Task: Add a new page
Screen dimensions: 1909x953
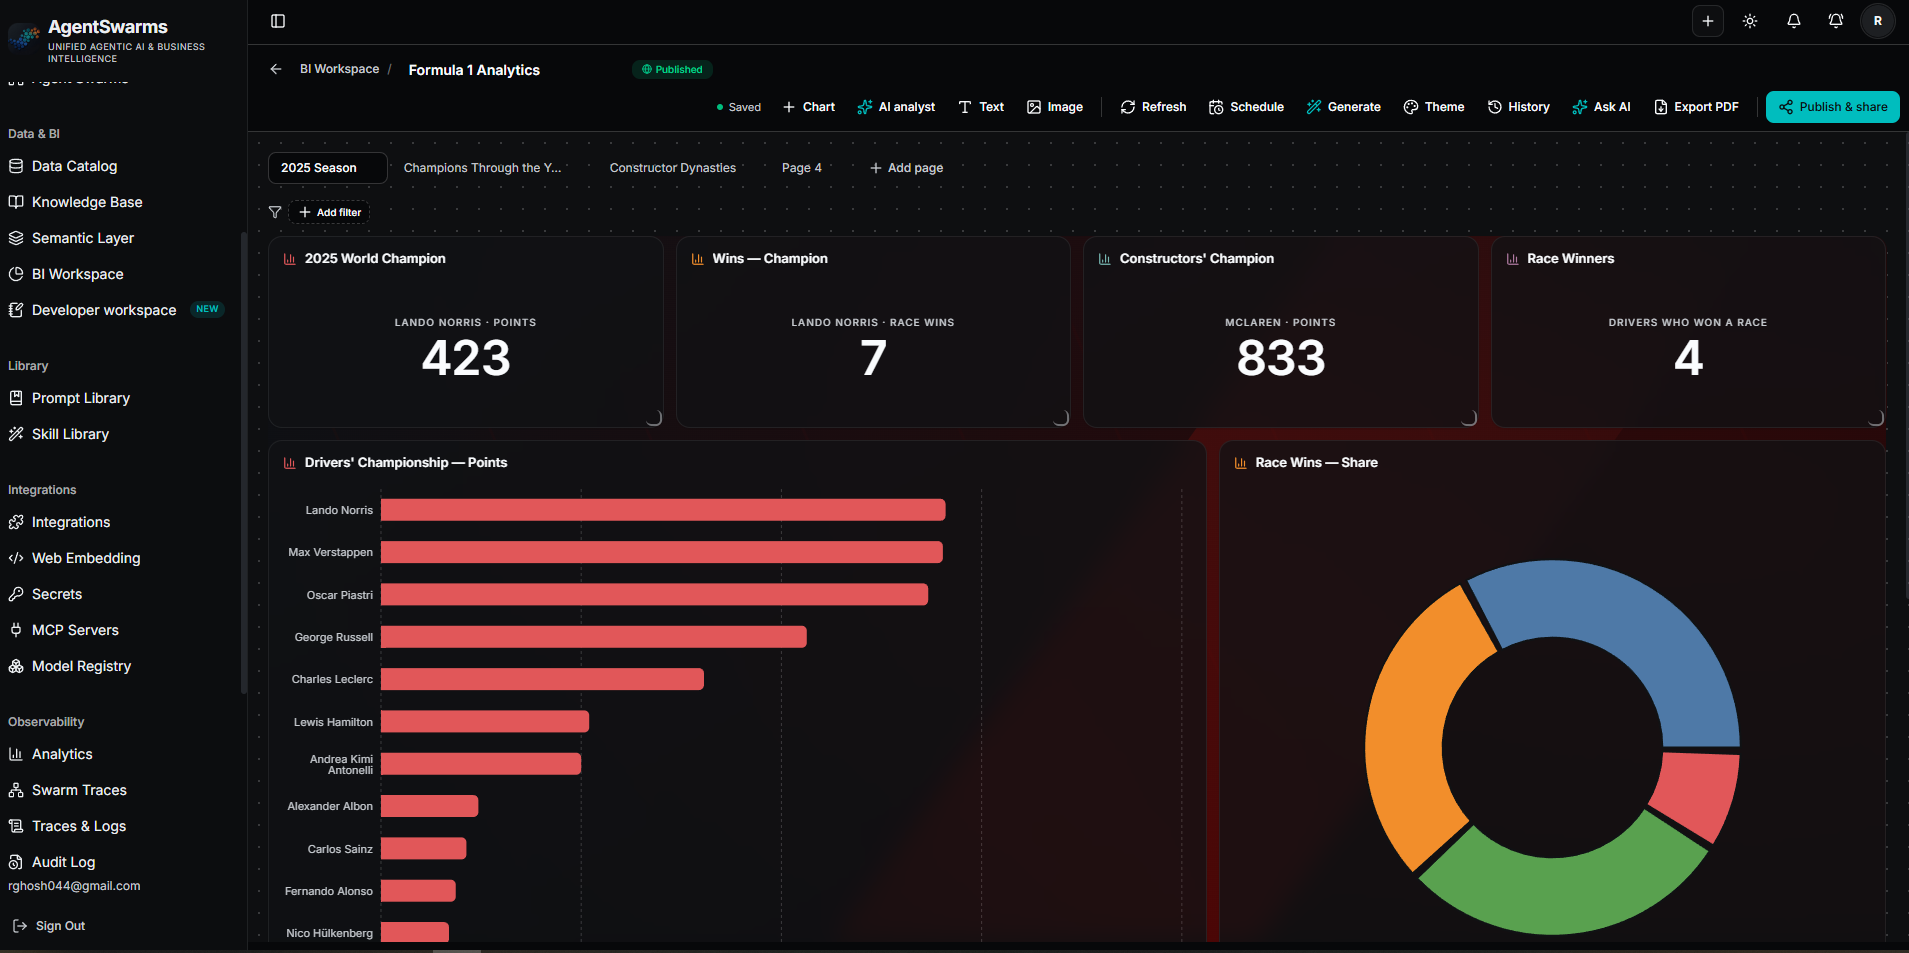Action: (x=906, y=168)
